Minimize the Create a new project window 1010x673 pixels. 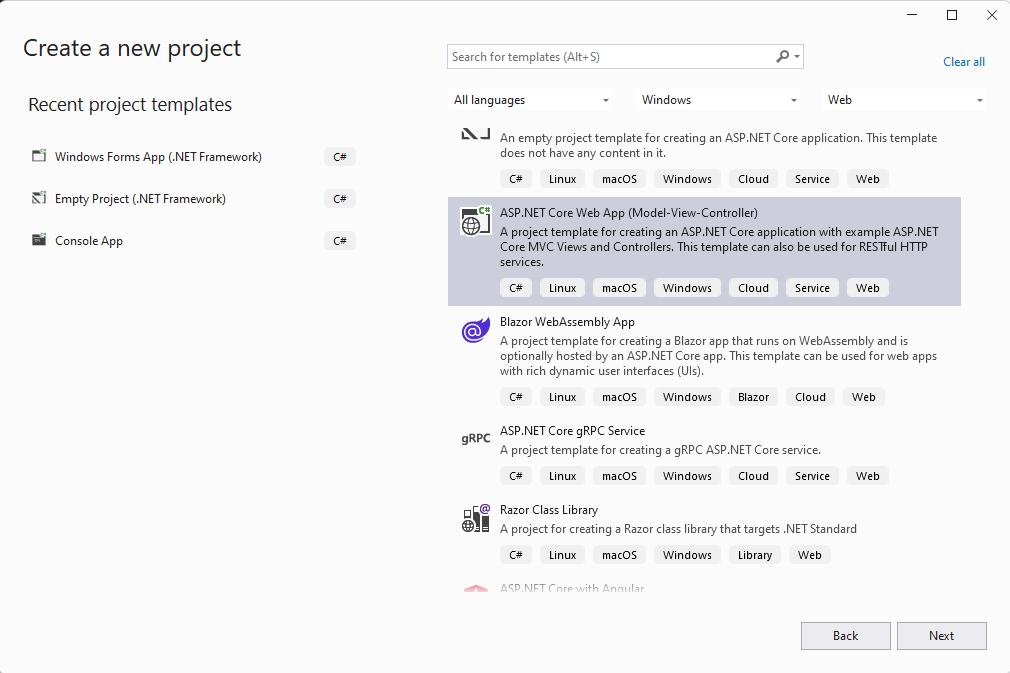[911, 15]
